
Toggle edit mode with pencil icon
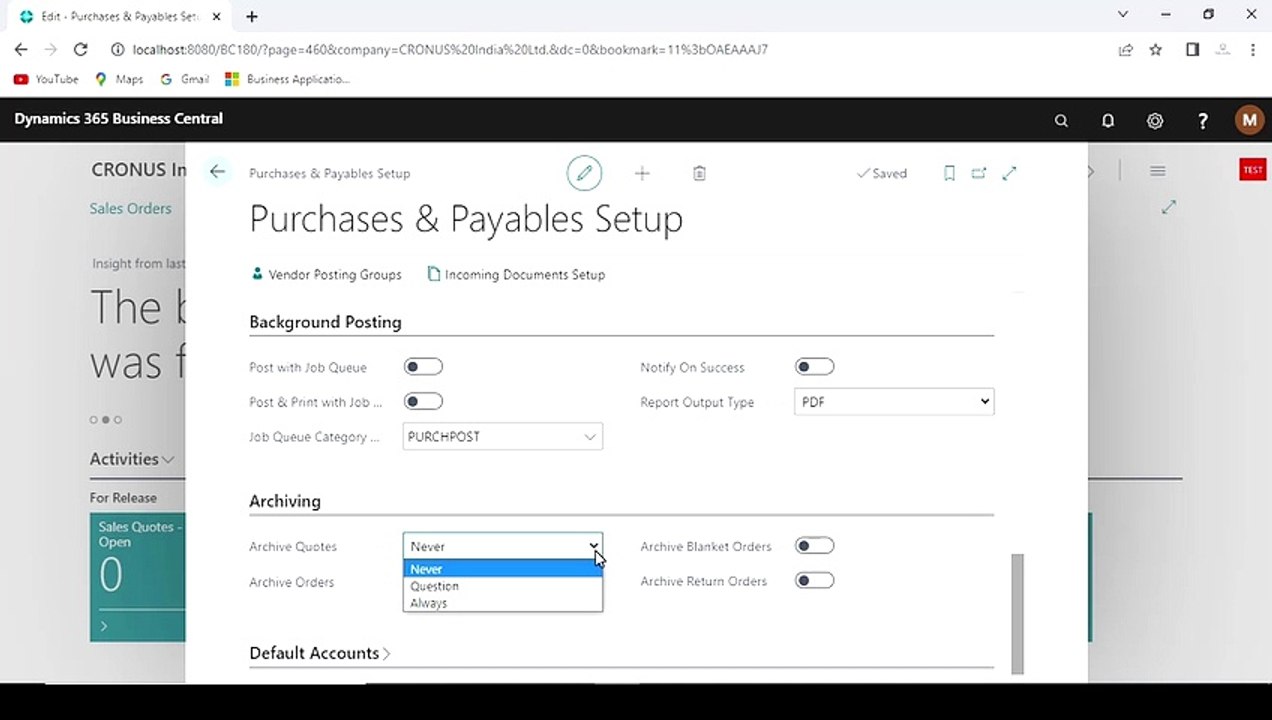click(x=584, y=173)
